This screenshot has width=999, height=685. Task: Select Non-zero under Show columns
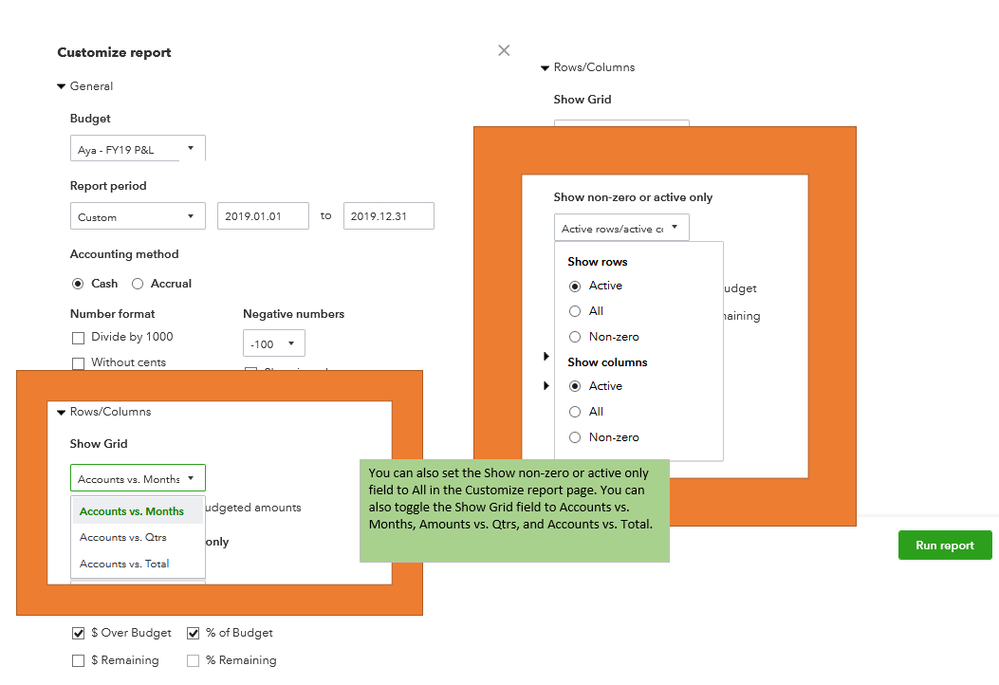pos(575,437)
